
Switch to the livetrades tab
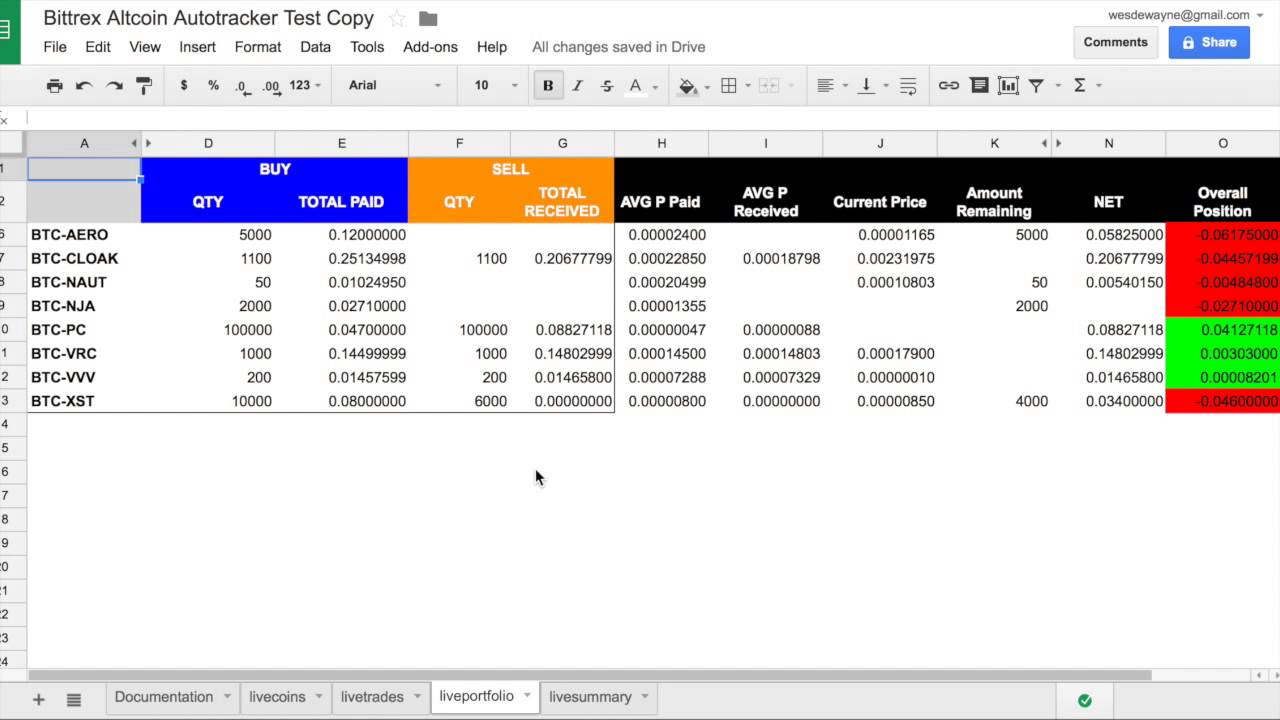point(372,697)
